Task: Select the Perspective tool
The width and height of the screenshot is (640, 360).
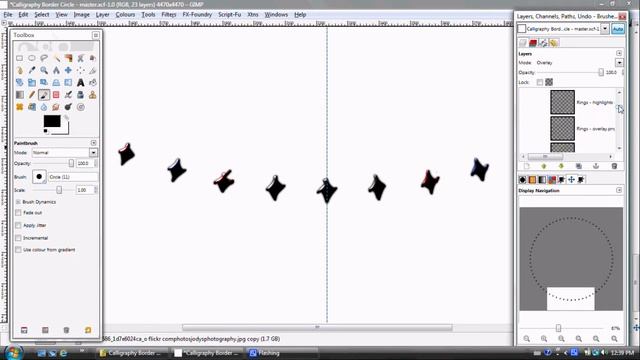Action: click(56, 82)
